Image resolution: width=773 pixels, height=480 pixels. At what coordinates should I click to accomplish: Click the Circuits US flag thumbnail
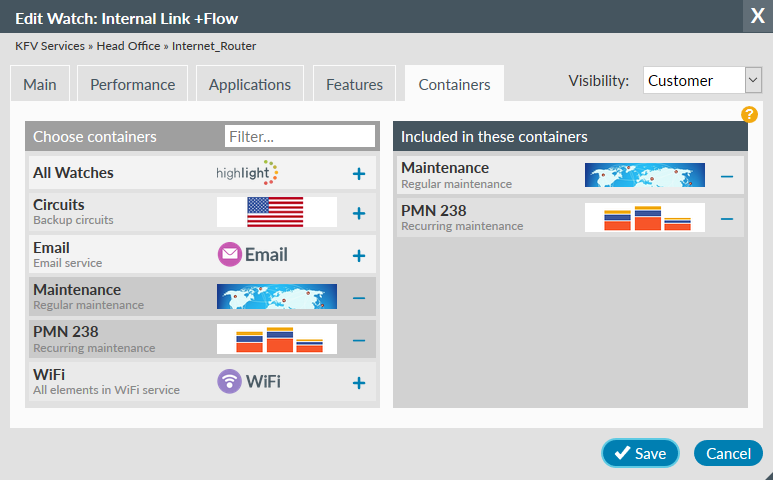[276, 212]
